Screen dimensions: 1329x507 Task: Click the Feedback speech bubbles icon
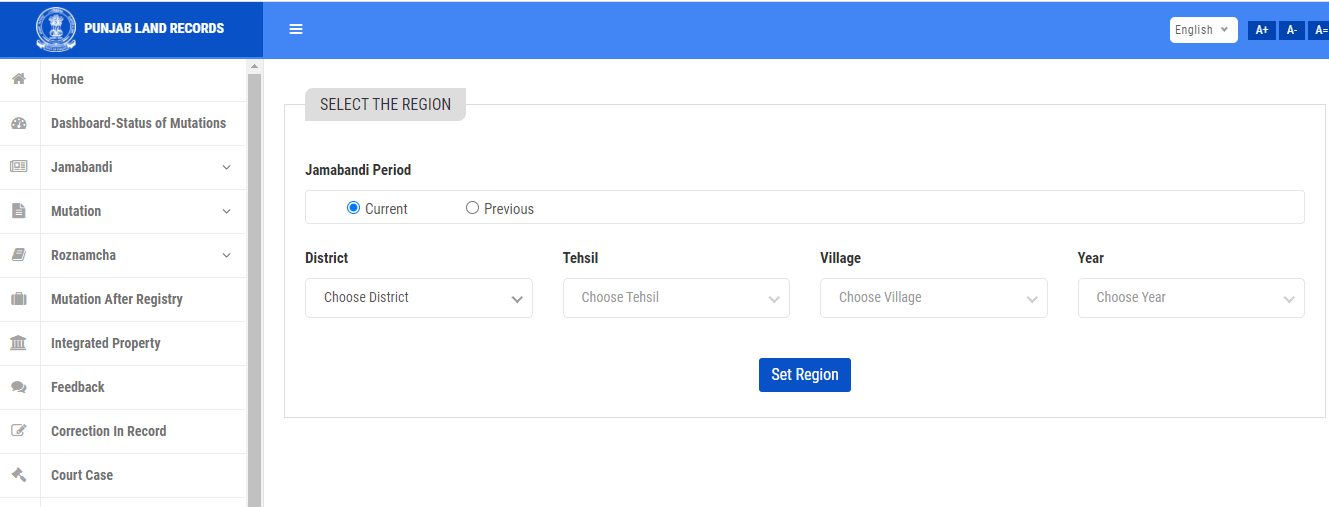coord(19,387)
